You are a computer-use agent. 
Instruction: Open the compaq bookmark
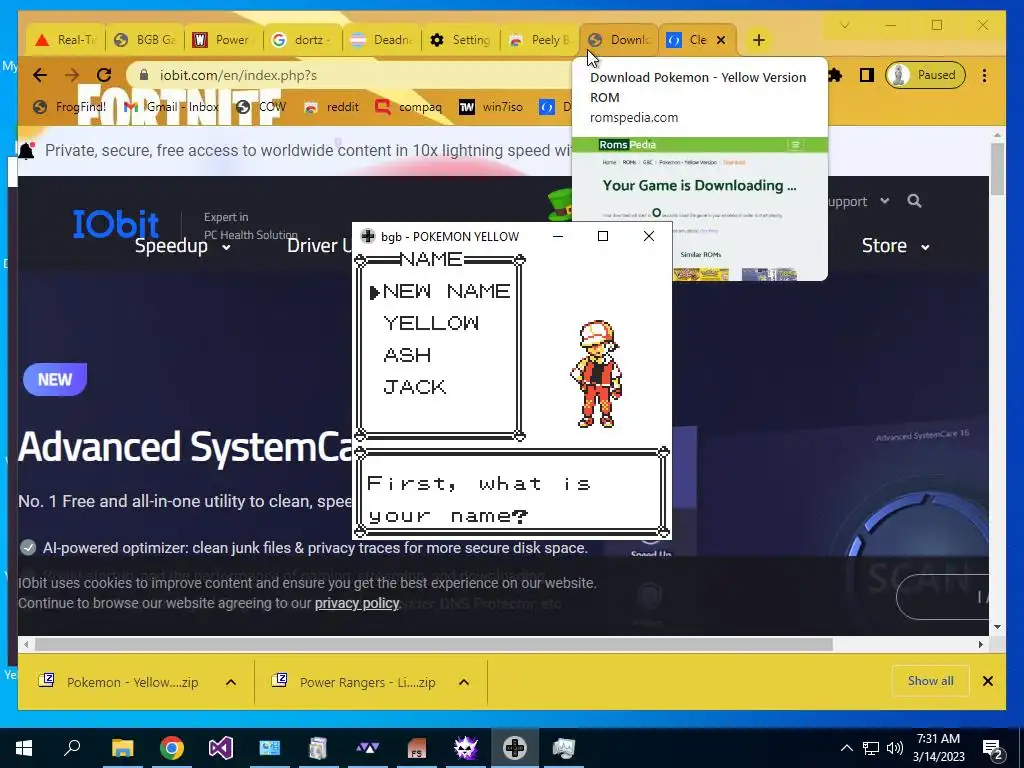pos(409,106)
